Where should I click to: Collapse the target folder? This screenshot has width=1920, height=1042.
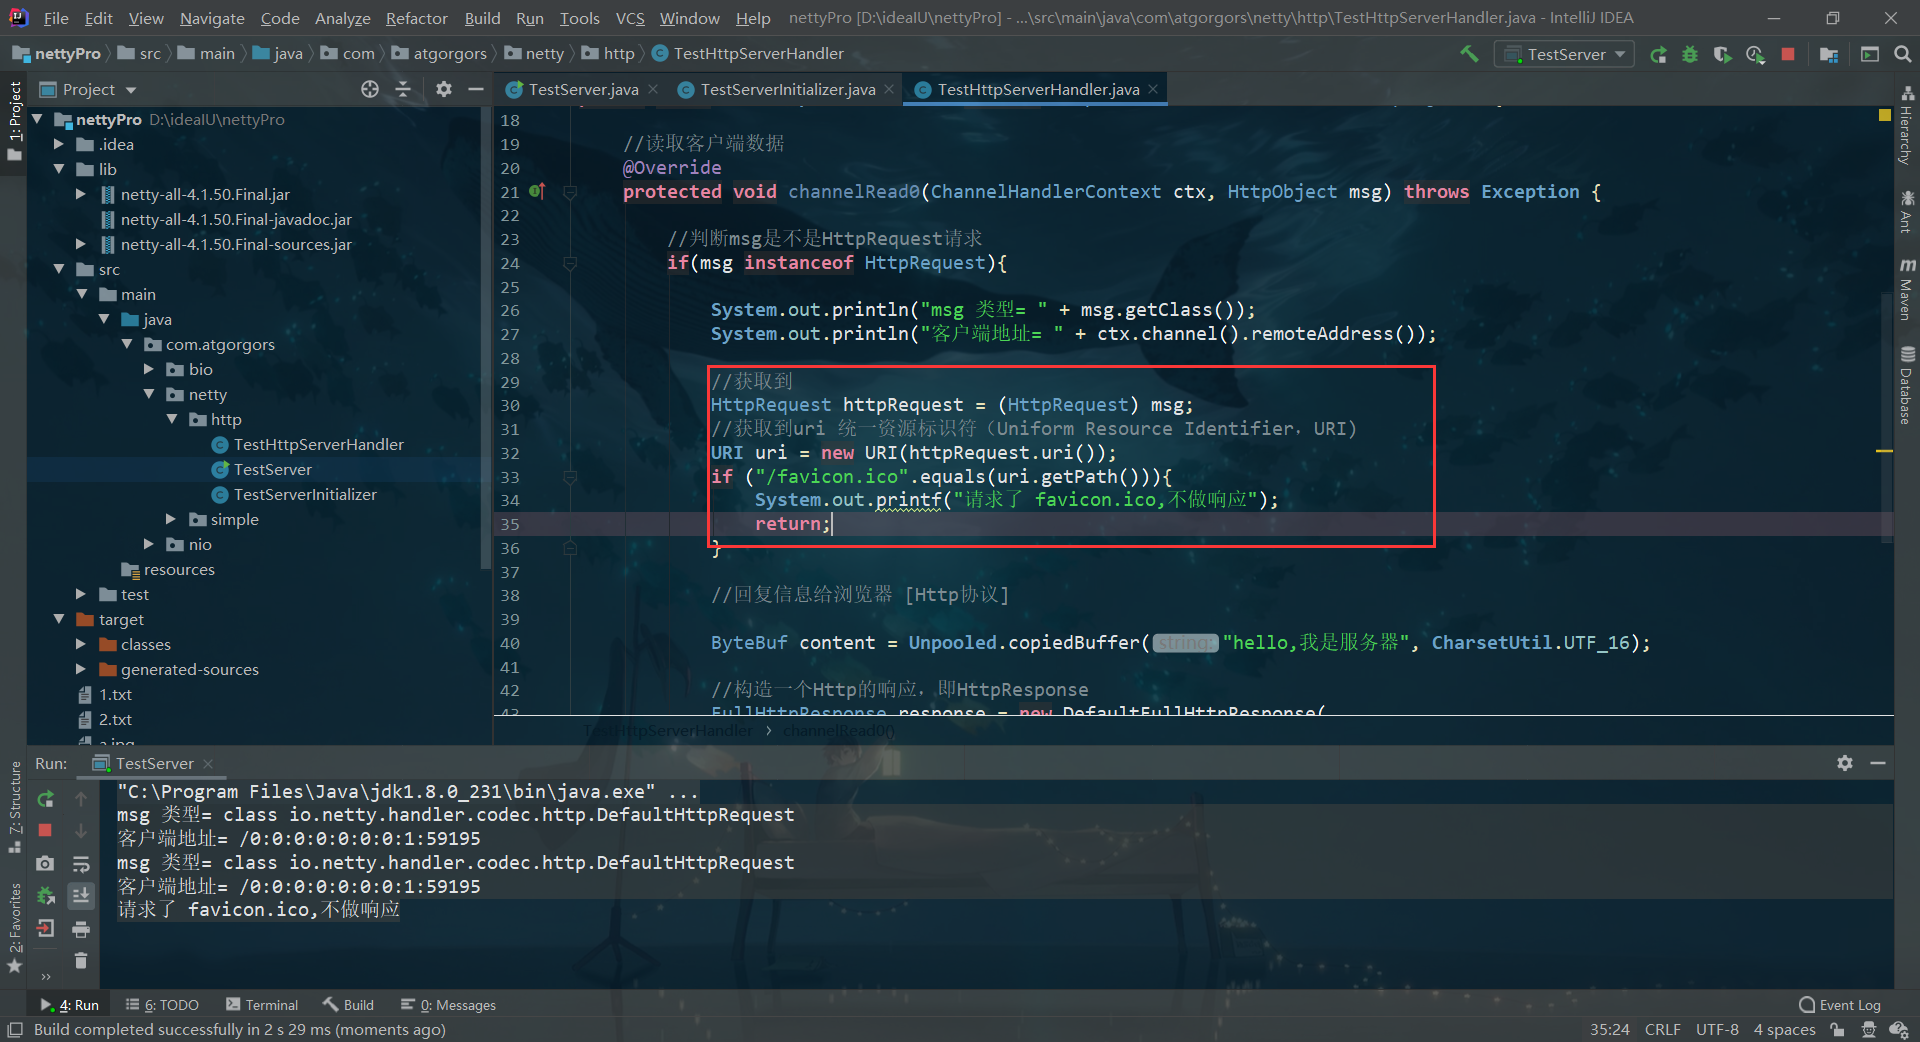[x=59, y=619]
